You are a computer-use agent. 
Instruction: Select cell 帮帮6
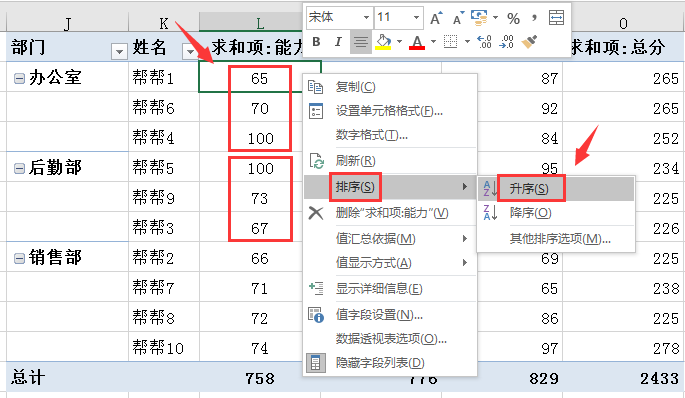point(164,107)
